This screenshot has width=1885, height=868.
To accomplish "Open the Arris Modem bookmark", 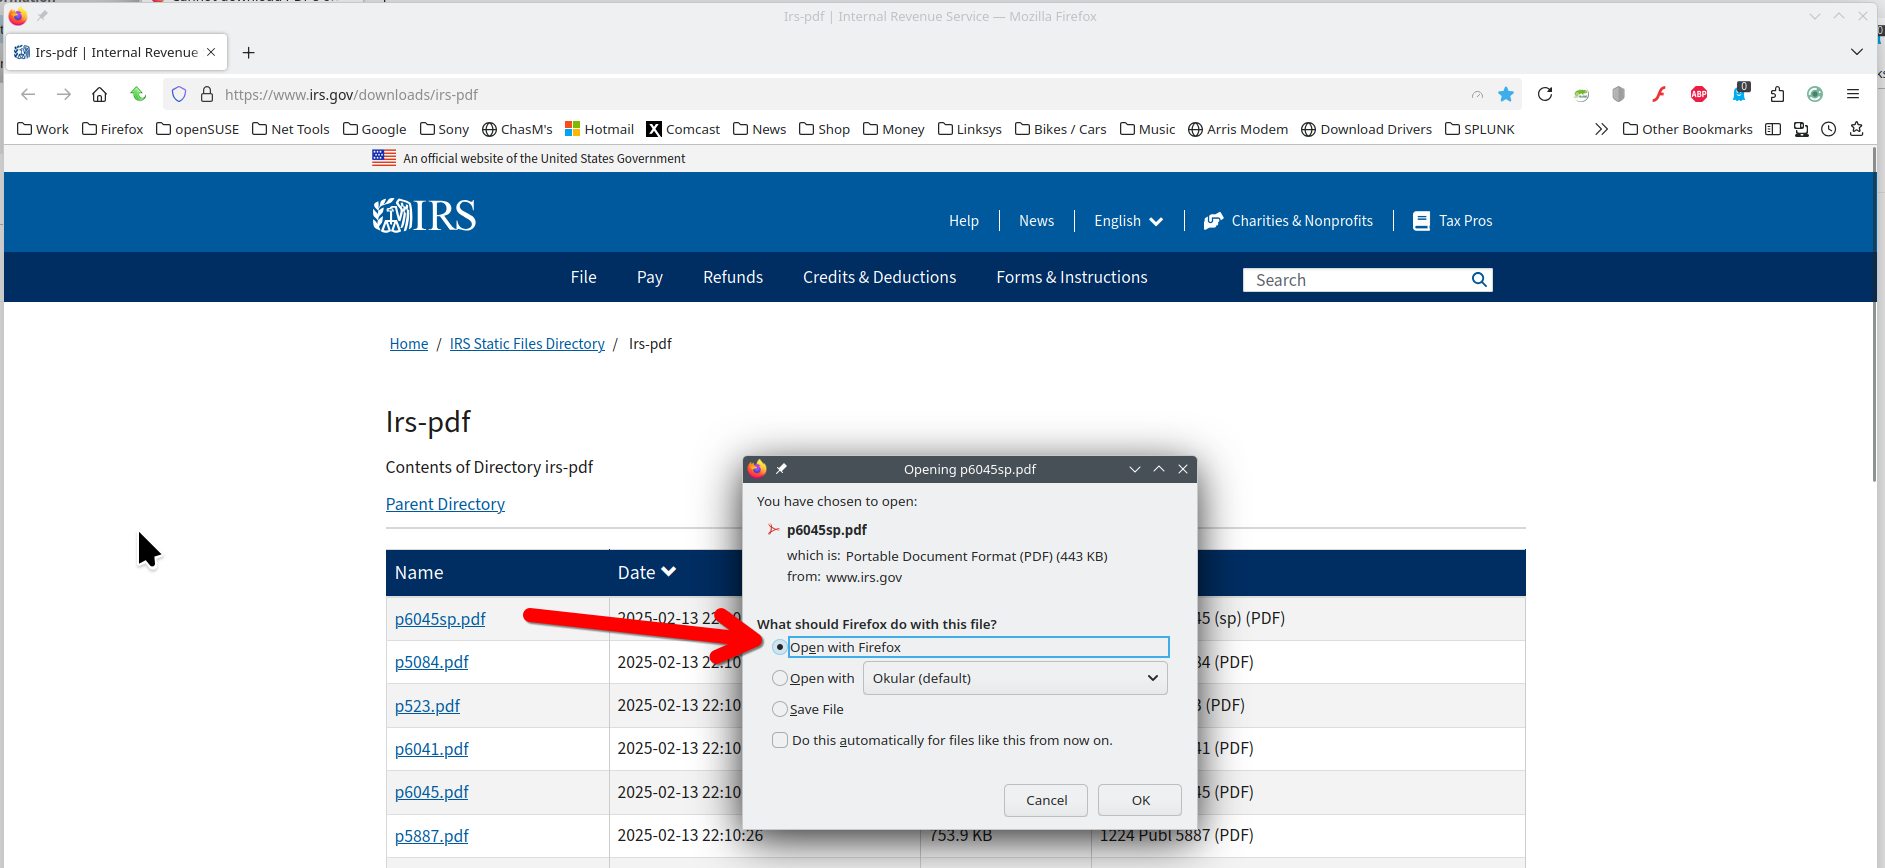I will click(x=1238, y=129).
